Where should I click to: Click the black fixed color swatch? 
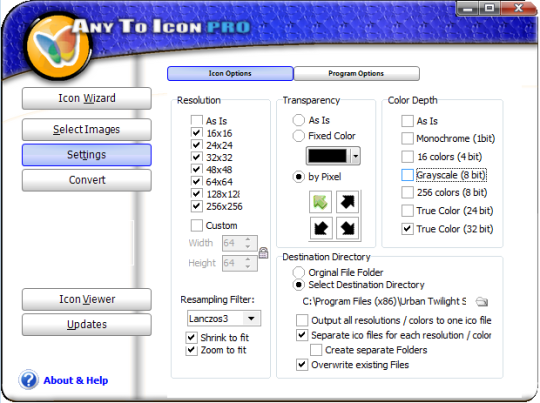pos(327,156)
